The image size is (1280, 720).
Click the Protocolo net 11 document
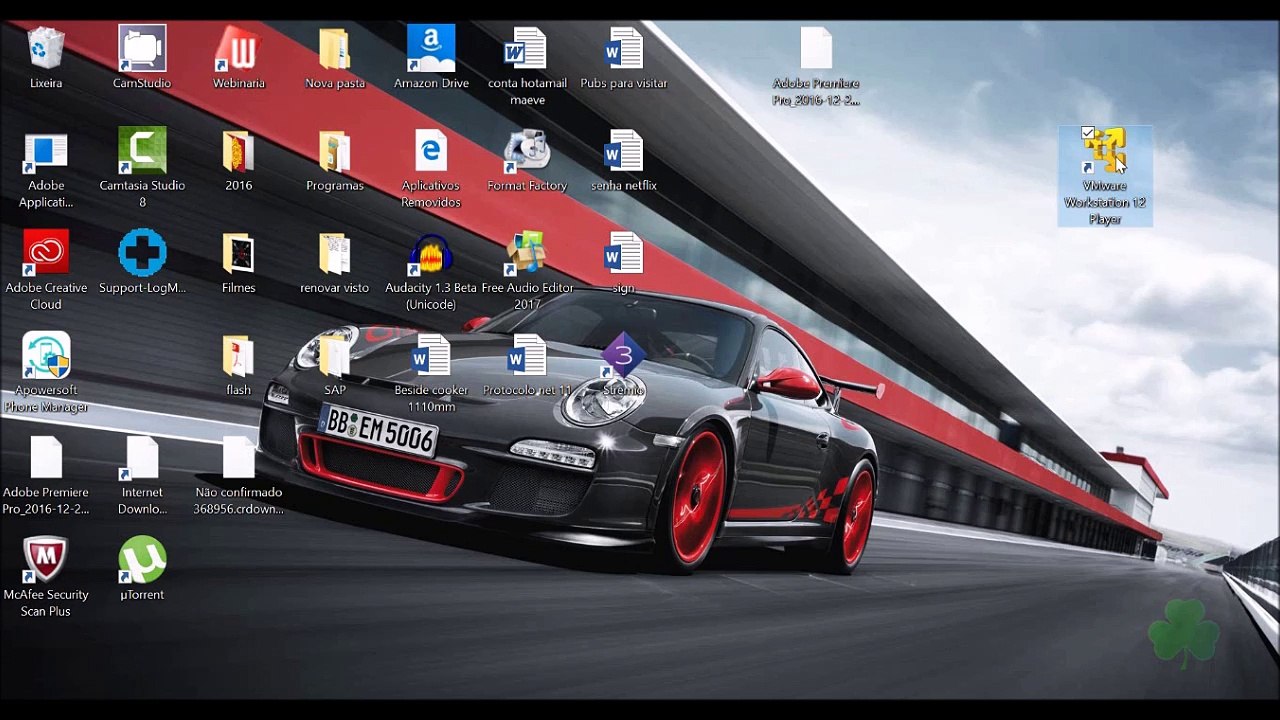tap(527, 355)
